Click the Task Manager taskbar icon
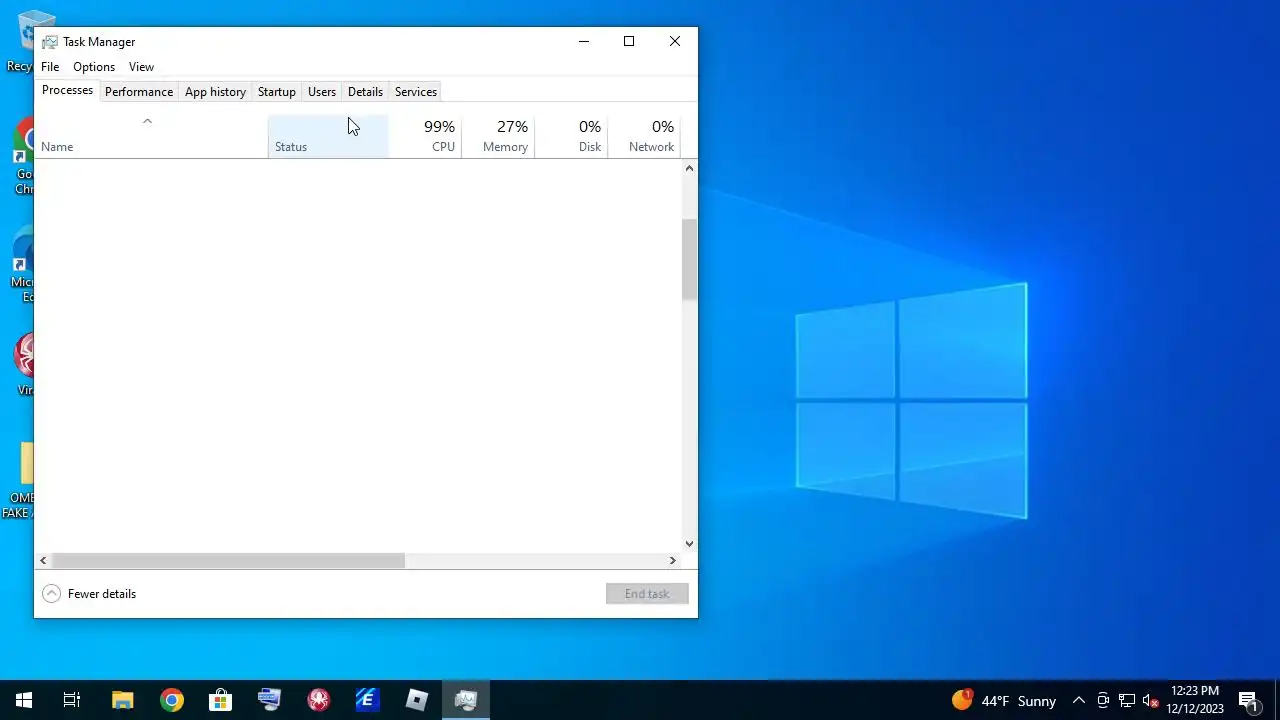 [x=465, y=700]
